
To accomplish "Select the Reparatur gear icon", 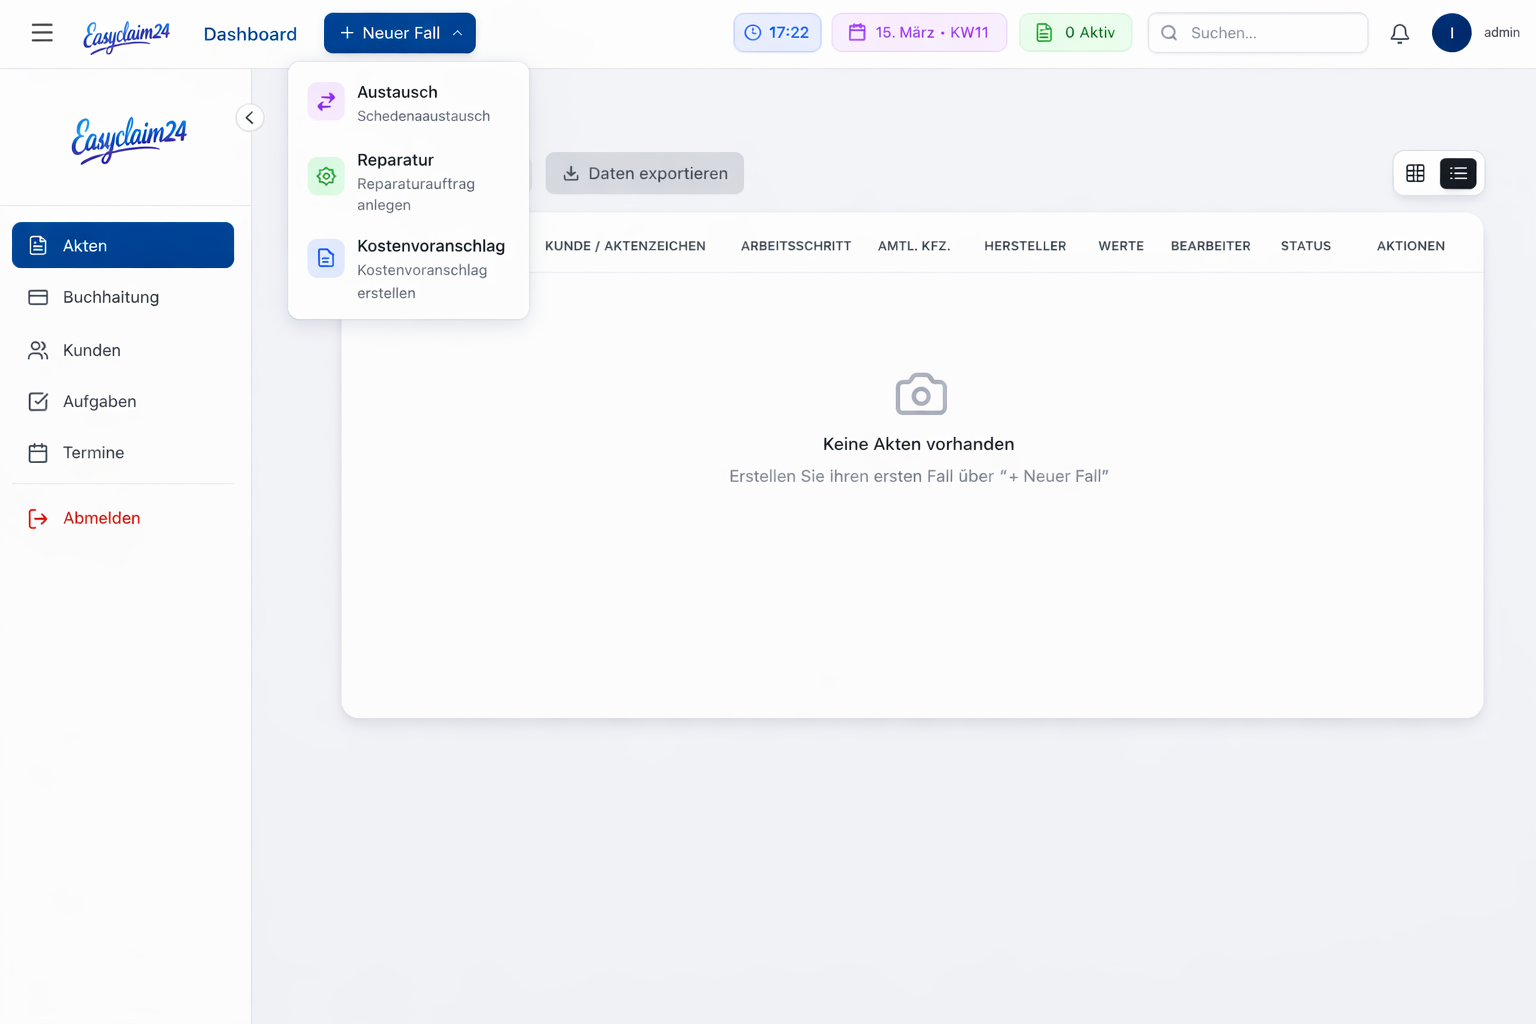I will click(x=325, y=175).
